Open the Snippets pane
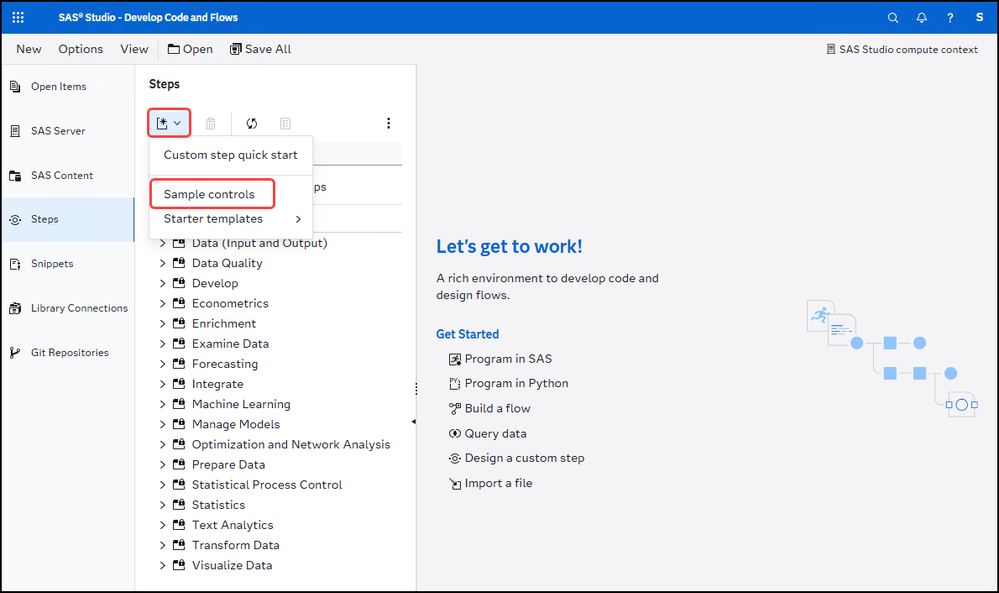999x593 pixels. click(x=68, y=264)
